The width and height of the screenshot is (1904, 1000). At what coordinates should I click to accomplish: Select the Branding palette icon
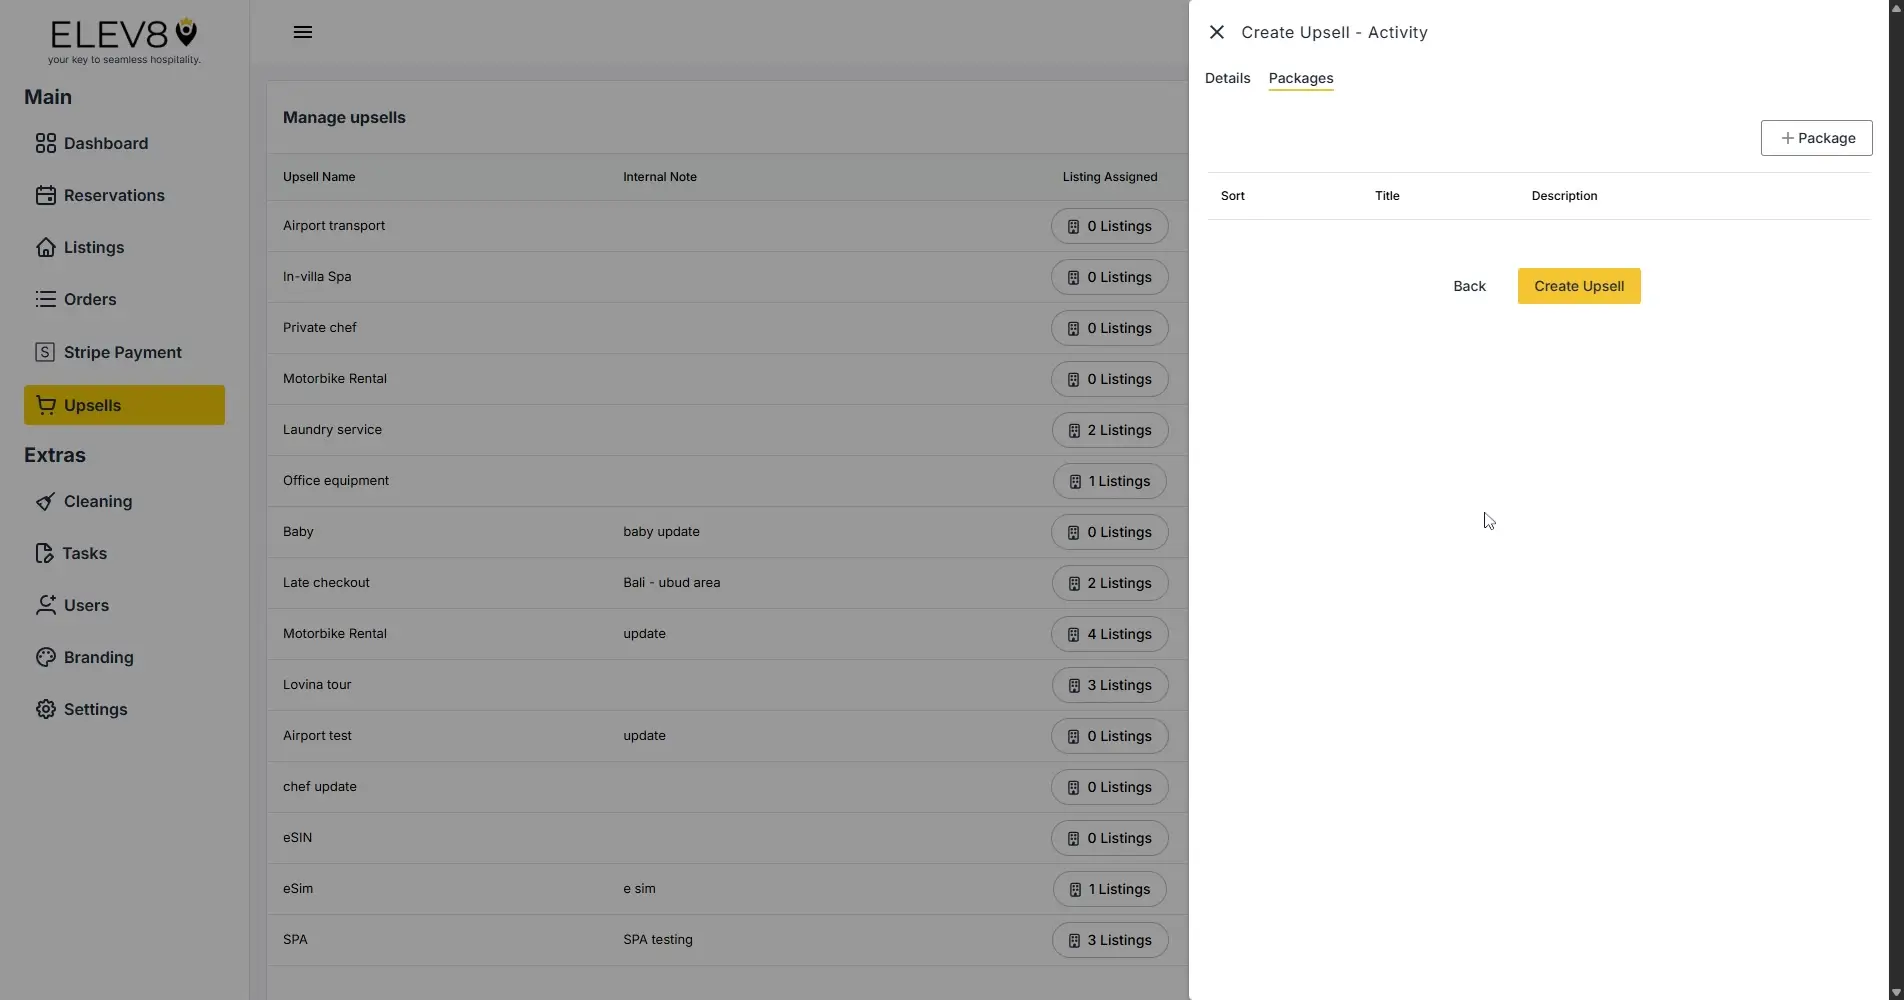tap(46, 657)
